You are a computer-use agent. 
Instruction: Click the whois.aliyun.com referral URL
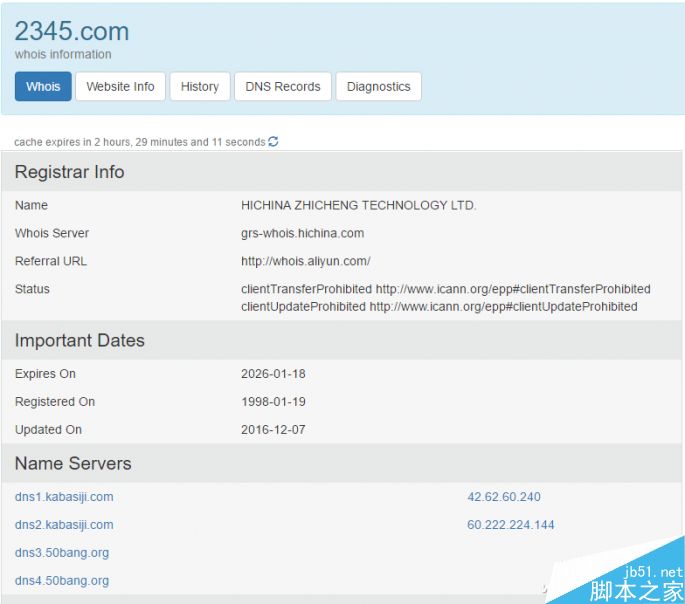click(305, 261)
